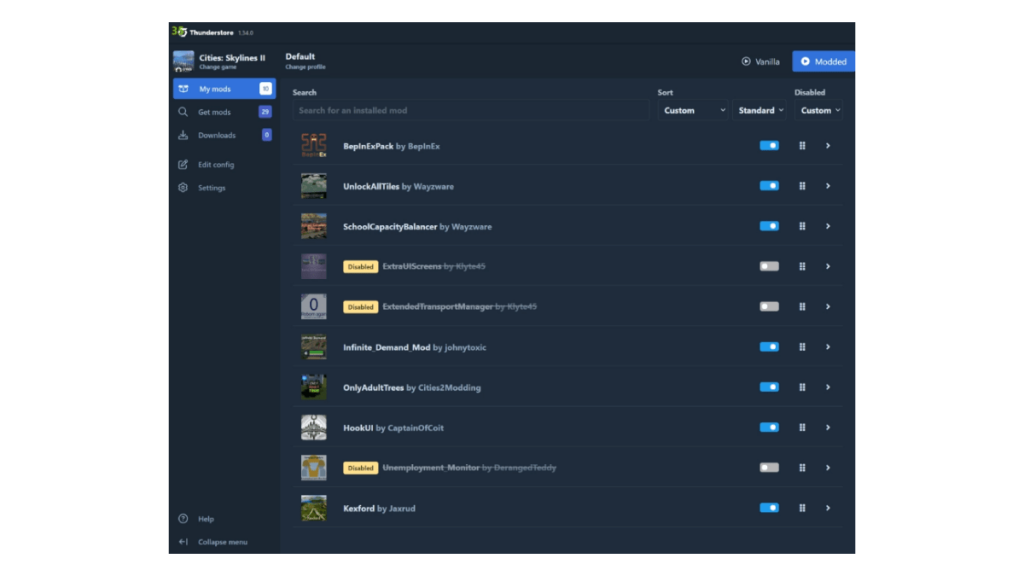This screenshot has width=1024, height=576.
Task: Click the UnlockAllTiles mod icon
Action: tap(313, 186)
